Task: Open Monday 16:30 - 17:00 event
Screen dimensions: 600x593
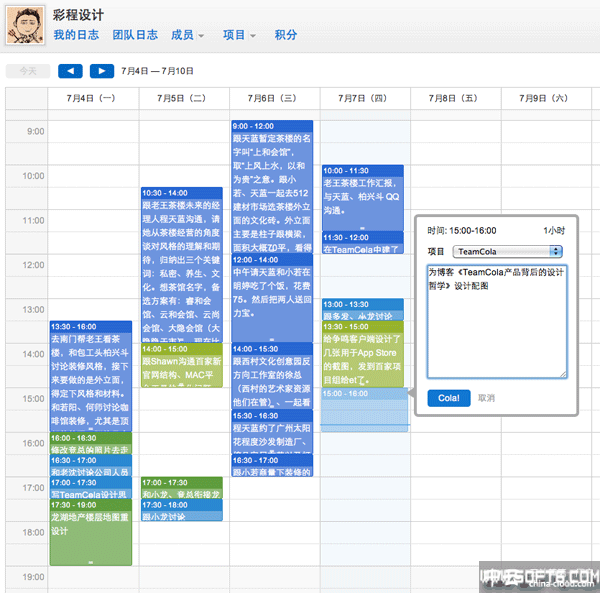Action: (91, 465)
